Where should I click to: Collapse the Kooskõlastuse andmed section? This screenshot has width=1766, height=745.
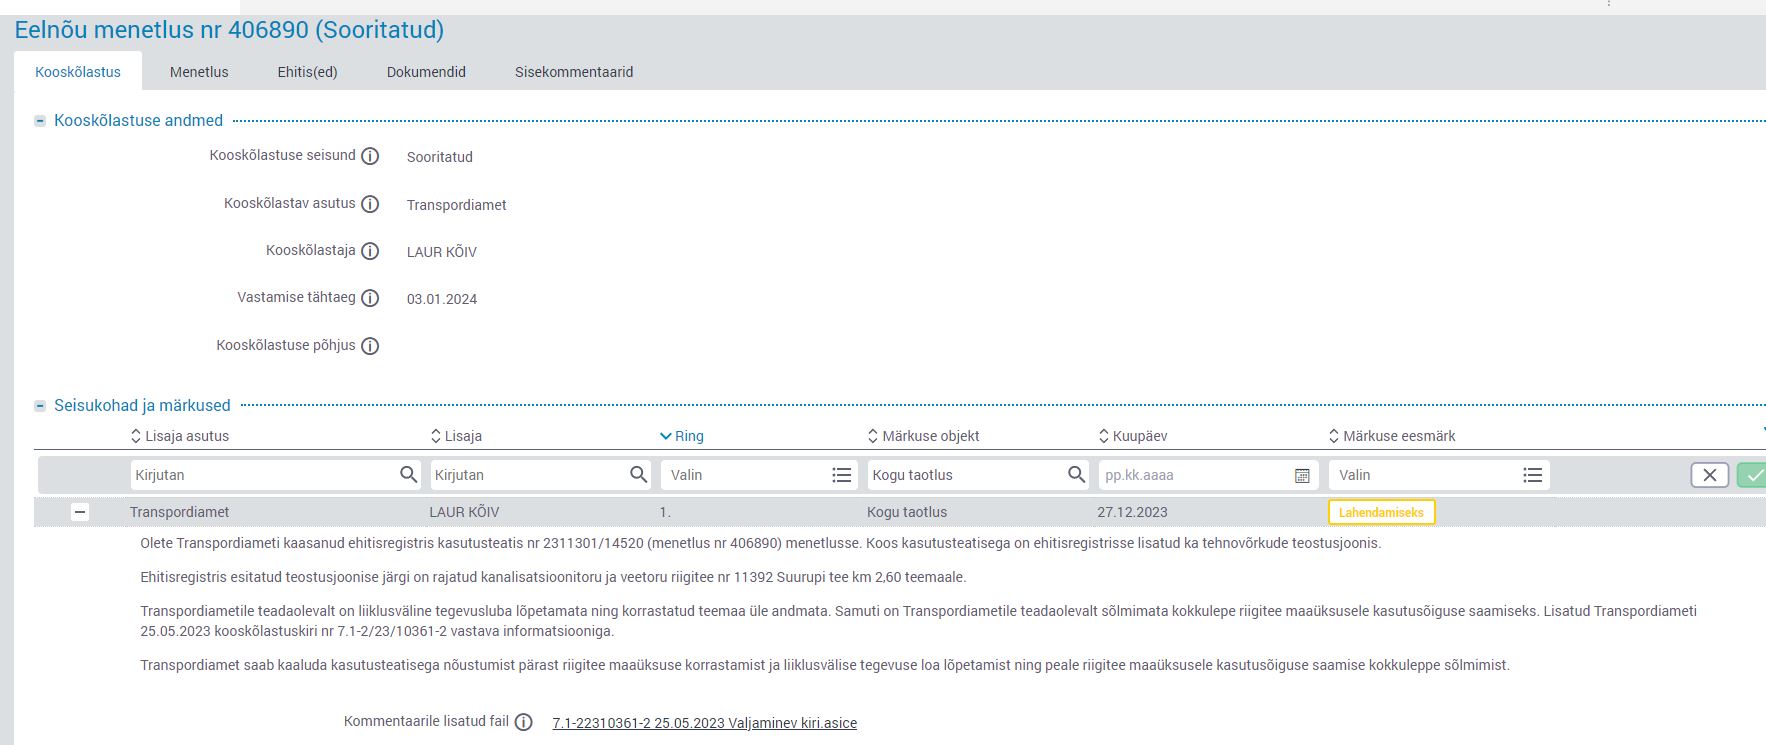click(40, 121)
